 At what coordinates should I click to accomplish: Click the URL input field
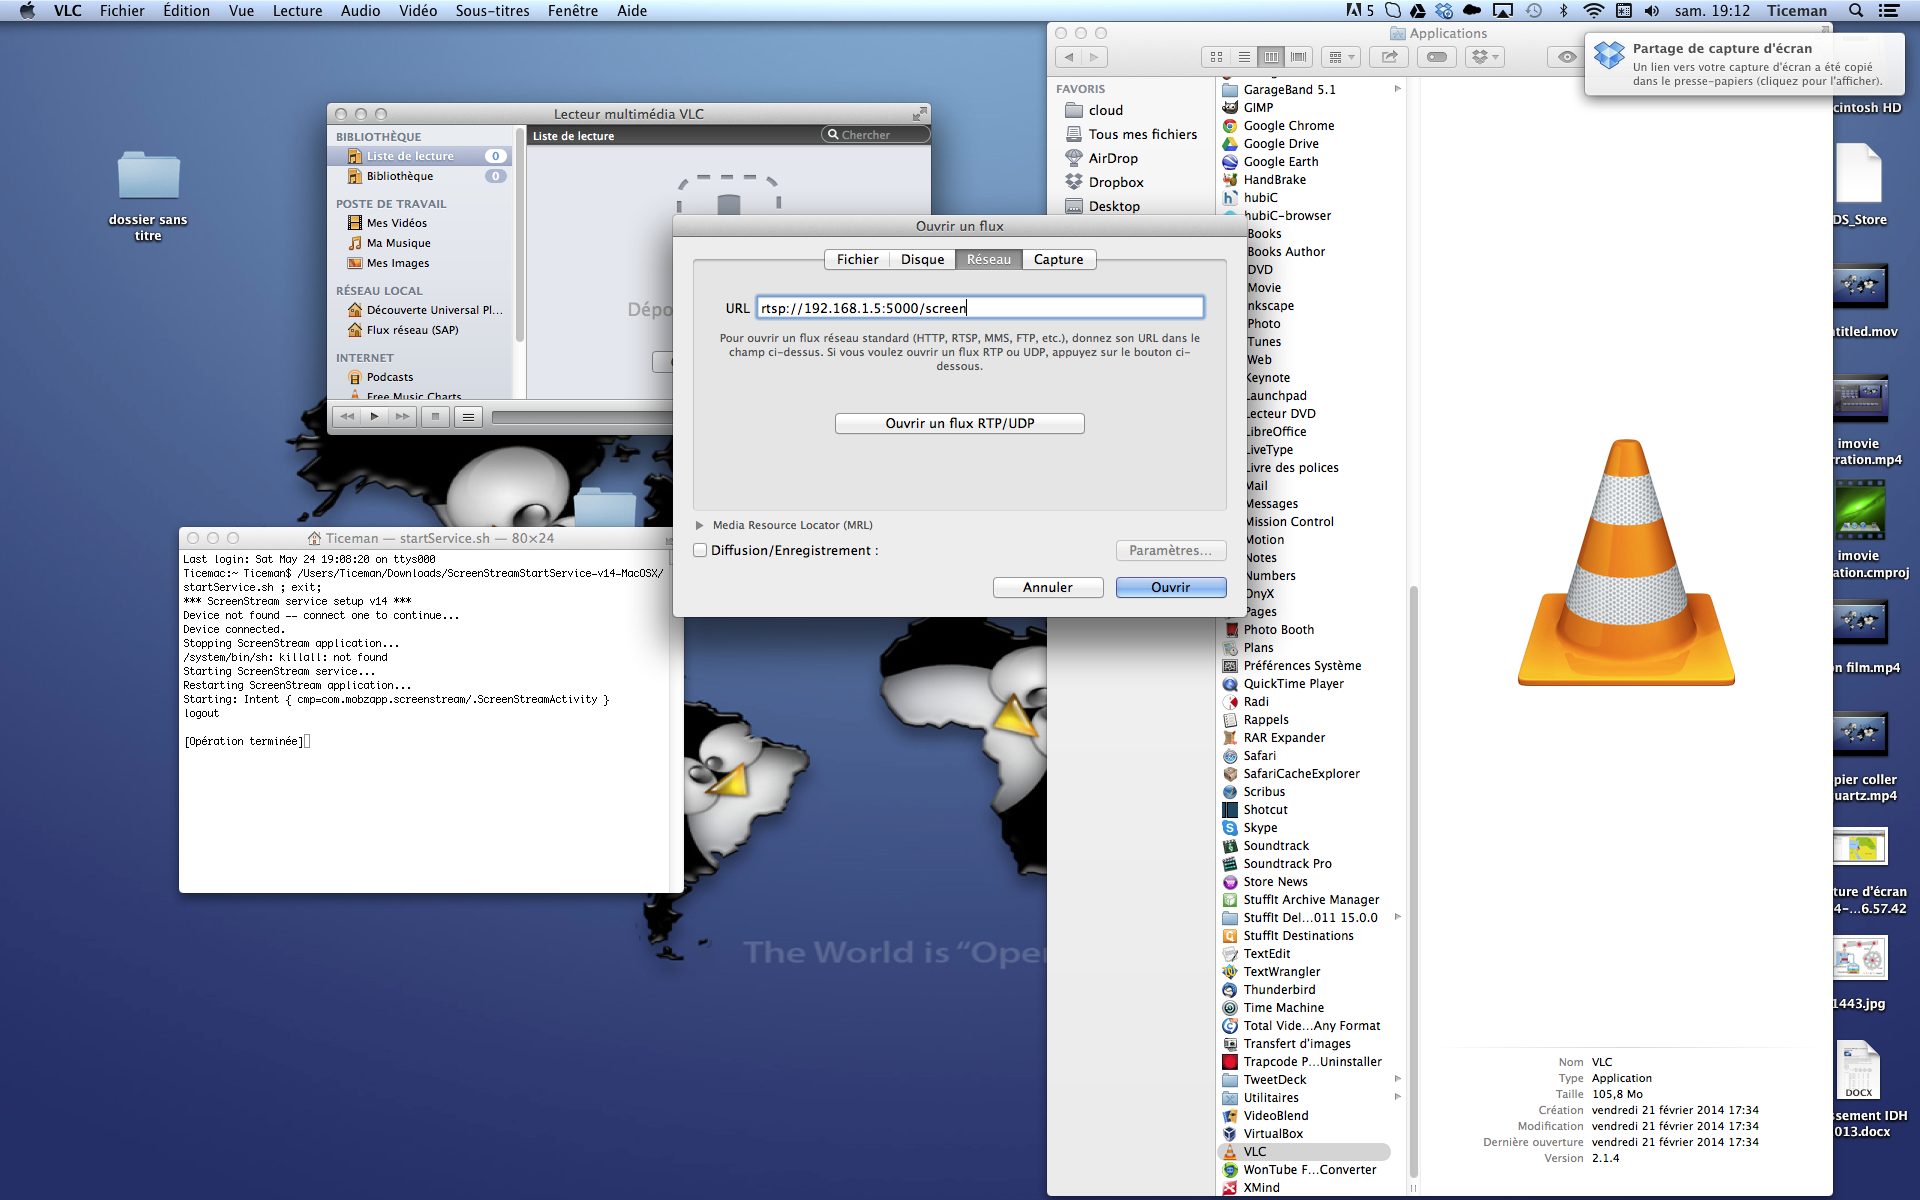pos(980,308)
